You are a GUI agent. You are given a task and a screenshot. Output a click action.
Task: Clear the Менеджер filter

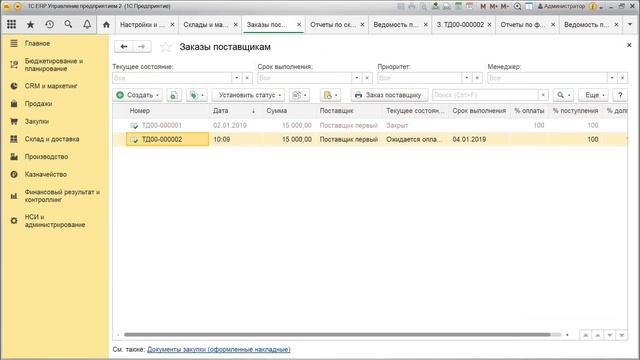(x=622, y=78)
